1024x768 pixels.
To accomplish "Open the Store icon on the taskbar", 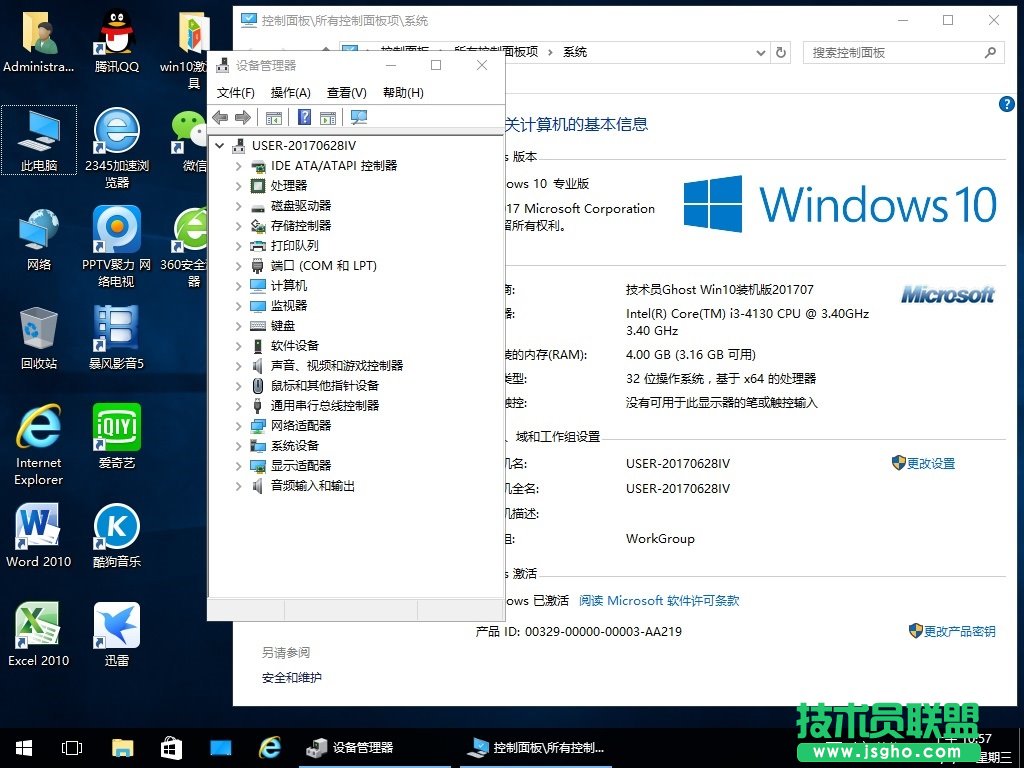I will (x=171, y=748).
